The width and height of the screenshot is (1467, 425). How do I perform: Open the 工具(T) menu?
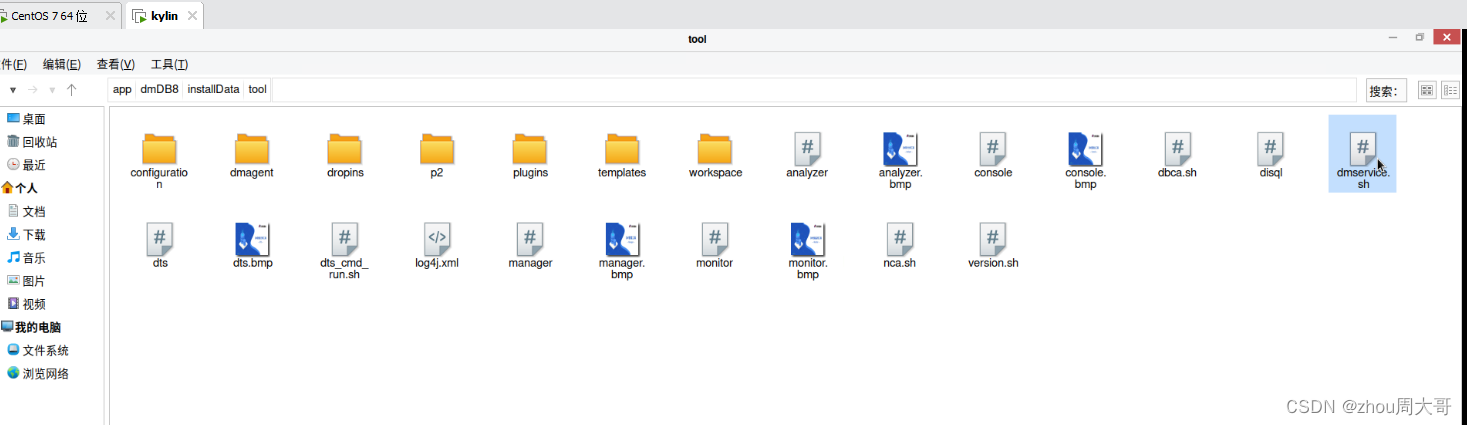point(169,64)
